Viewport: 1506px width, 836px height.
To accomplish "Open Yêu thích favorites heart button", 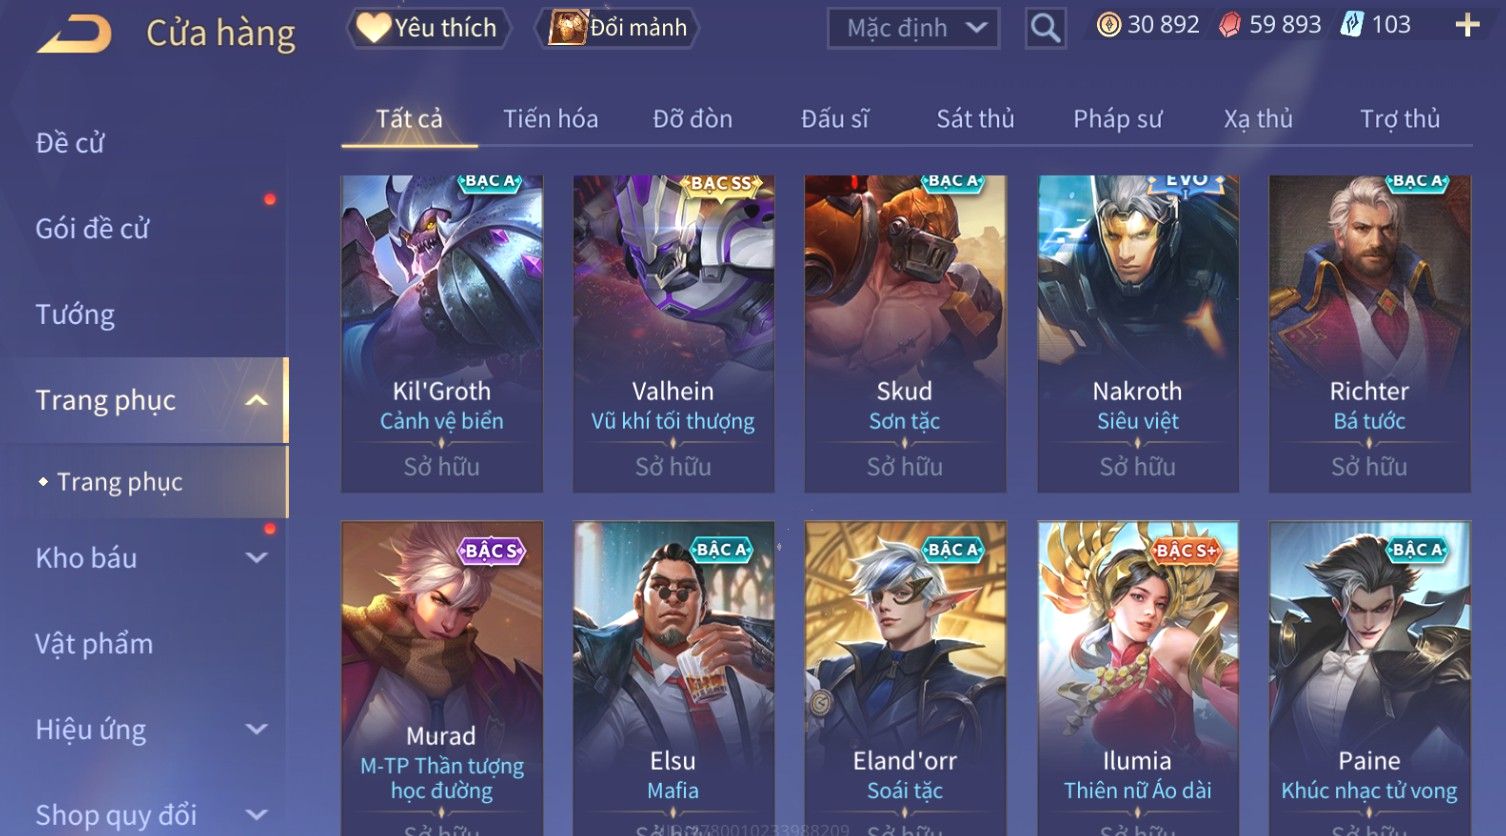I will coord(428,28).
